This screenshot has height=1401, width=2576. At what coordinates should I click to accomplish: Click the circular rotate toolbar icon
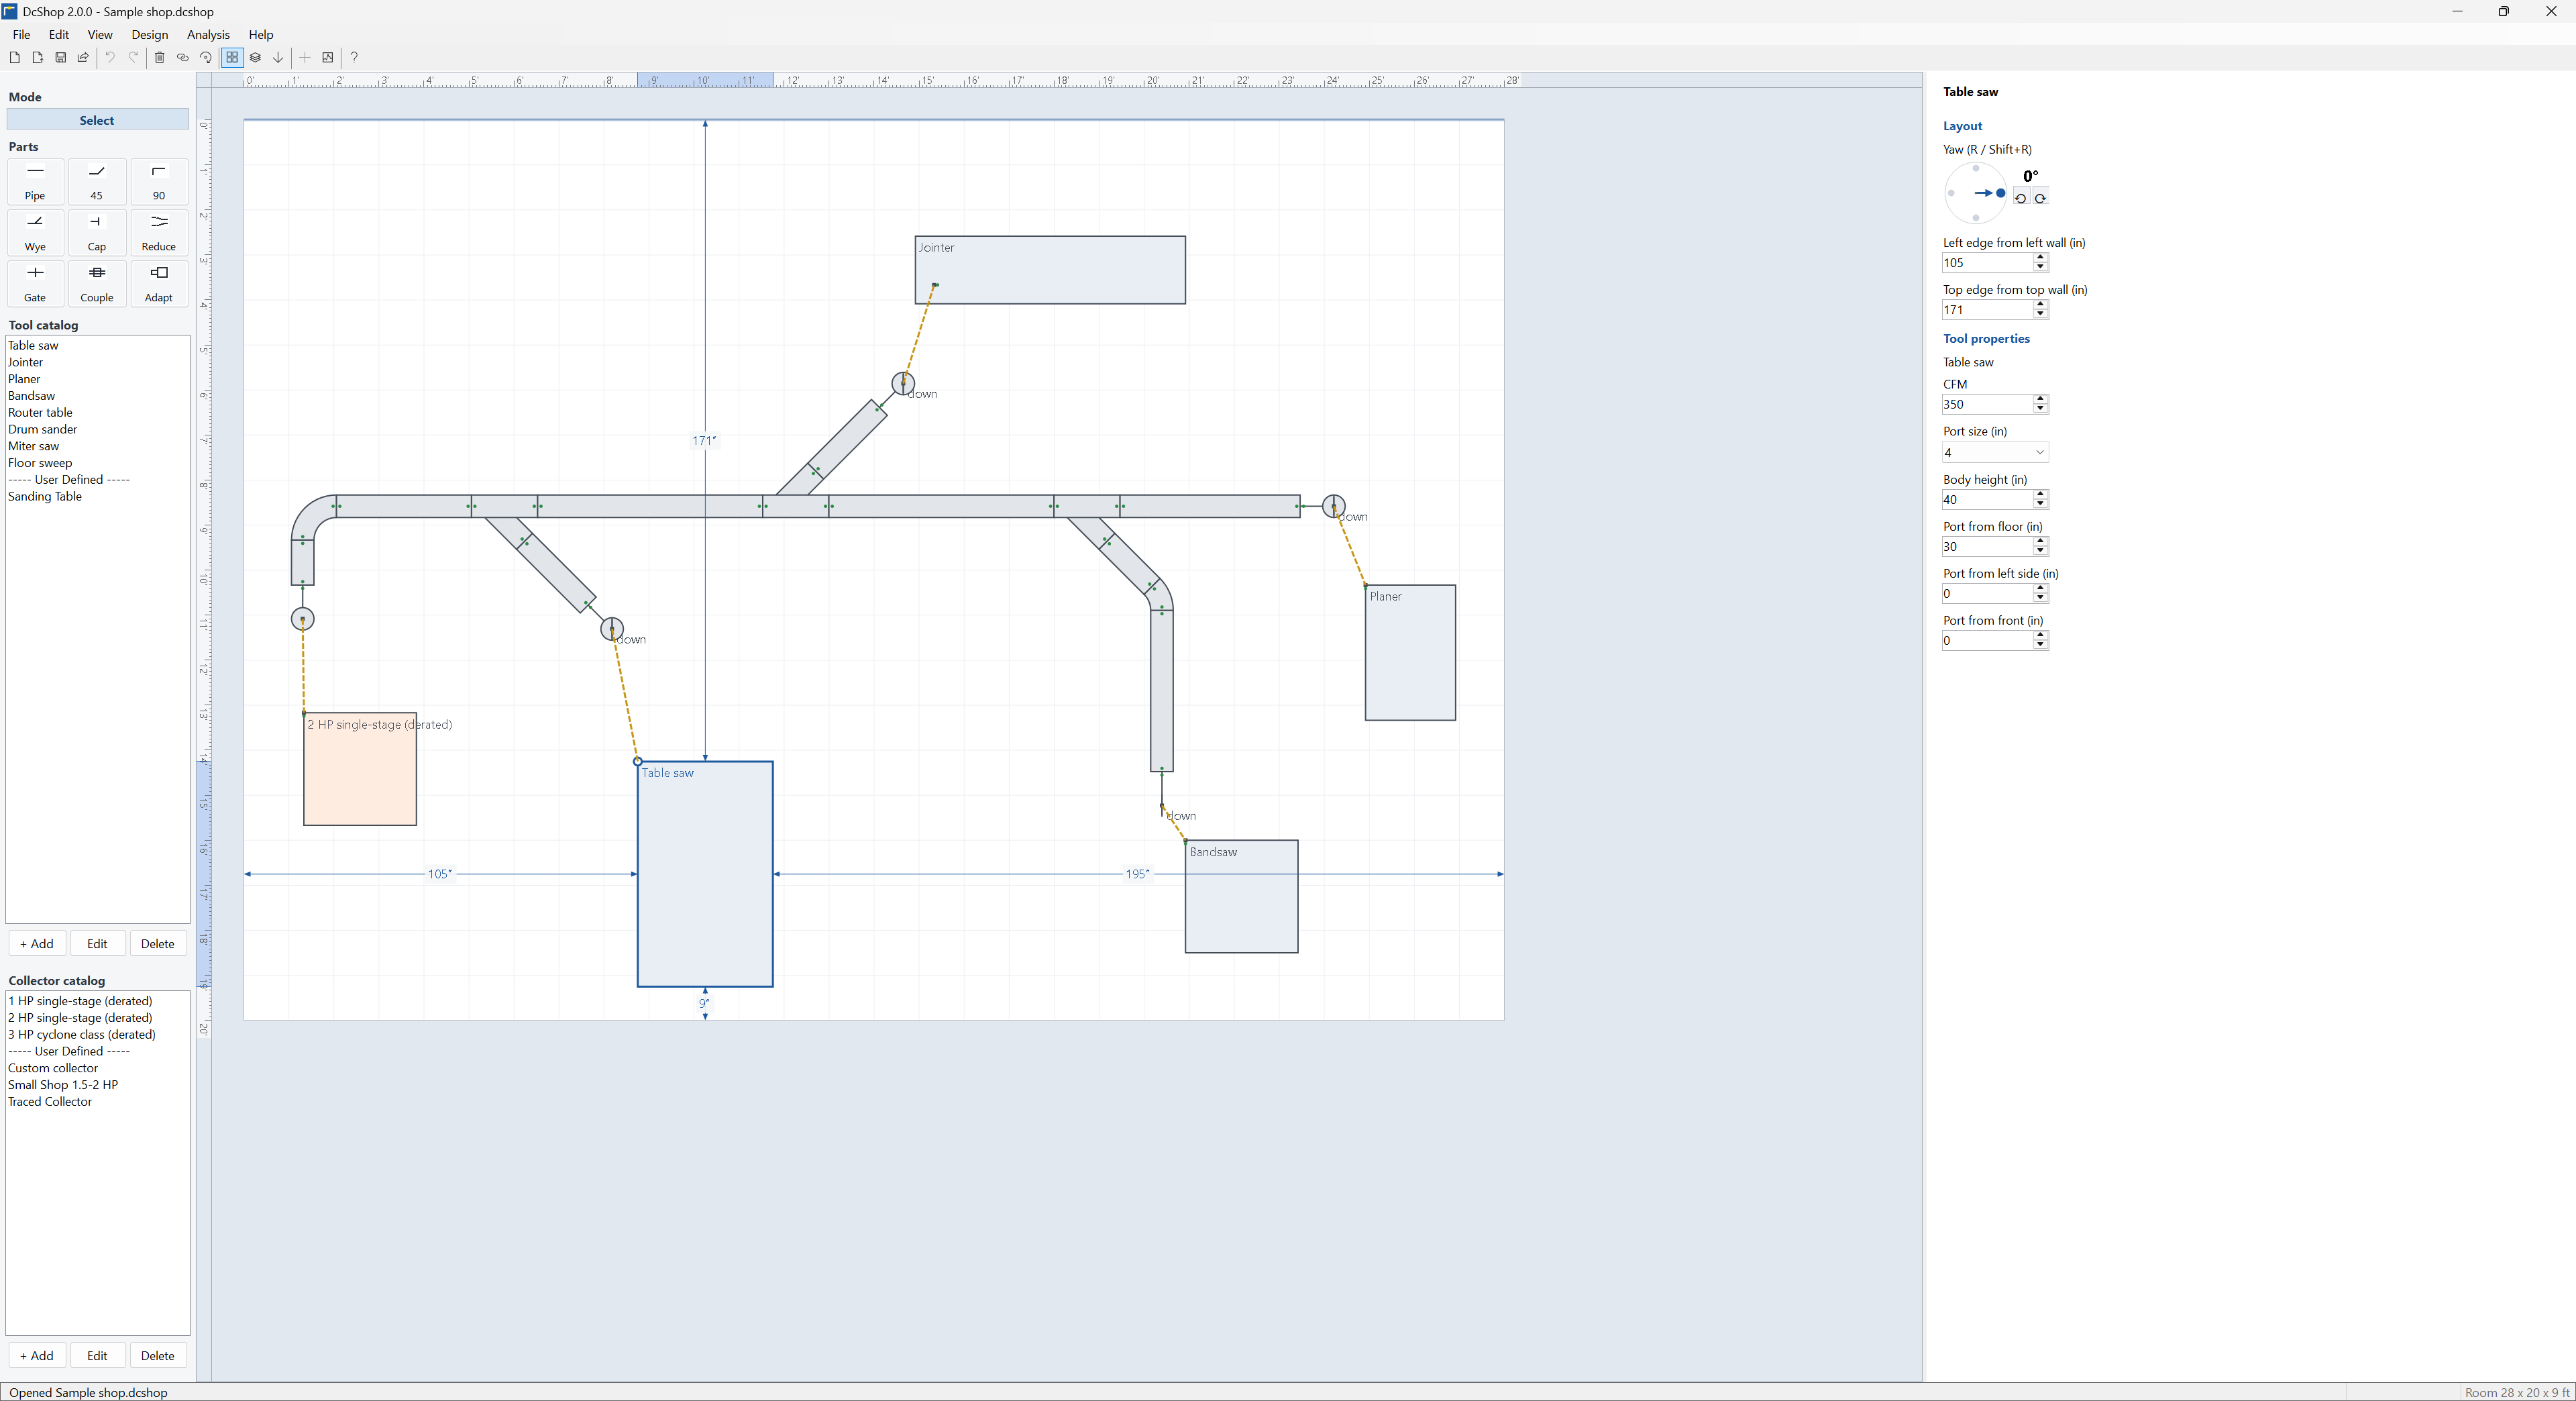click(x=205, y=58)
